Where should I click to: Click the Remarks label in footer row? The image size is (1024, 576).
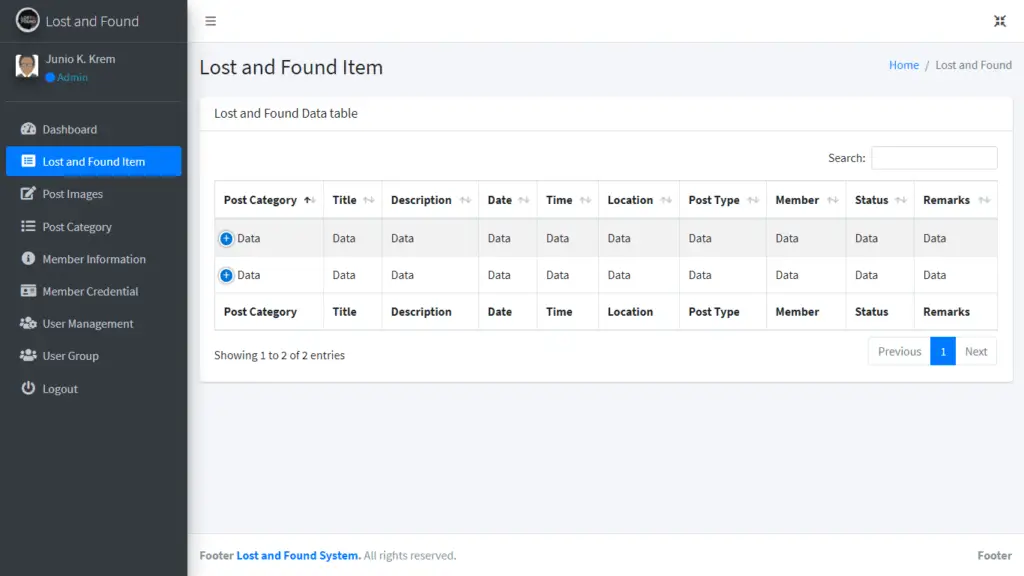[x=946, y=312]
